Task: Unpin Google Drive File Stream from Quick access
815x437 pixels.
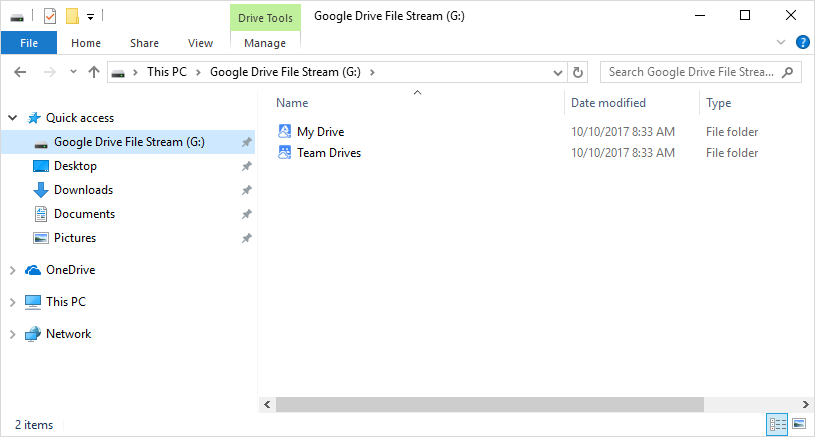Action: (246, 142)
